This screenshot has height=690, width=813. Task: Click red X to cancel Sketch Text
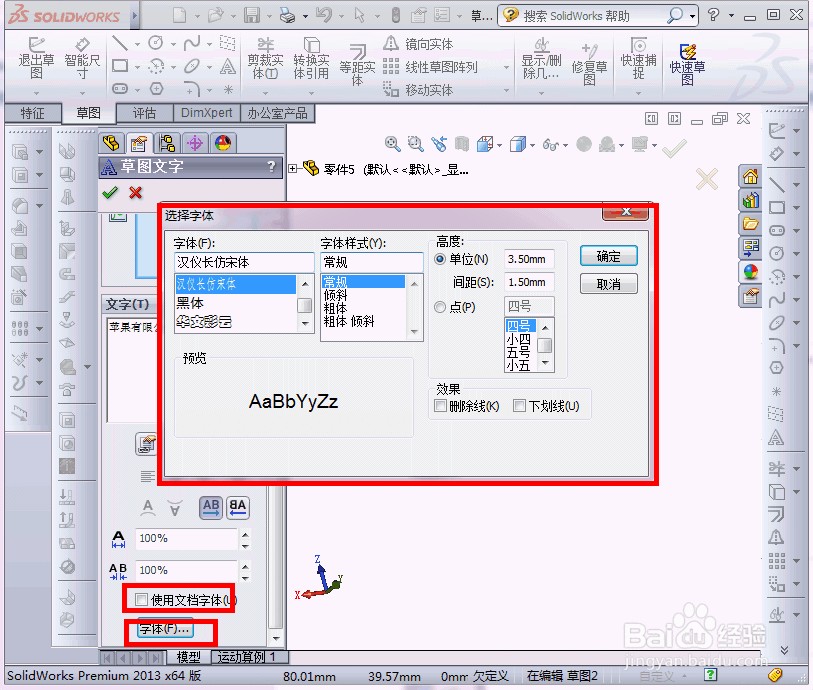click(136, 193)
